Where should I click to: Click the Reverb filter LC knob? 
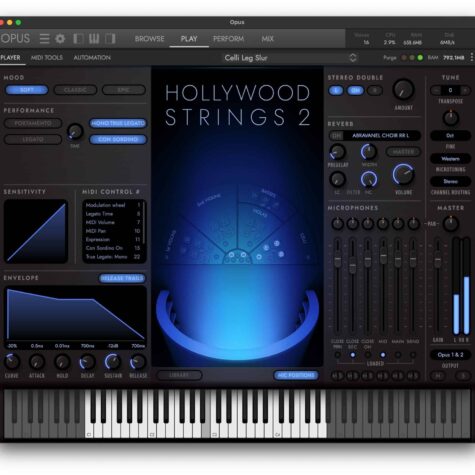point(338,179)
